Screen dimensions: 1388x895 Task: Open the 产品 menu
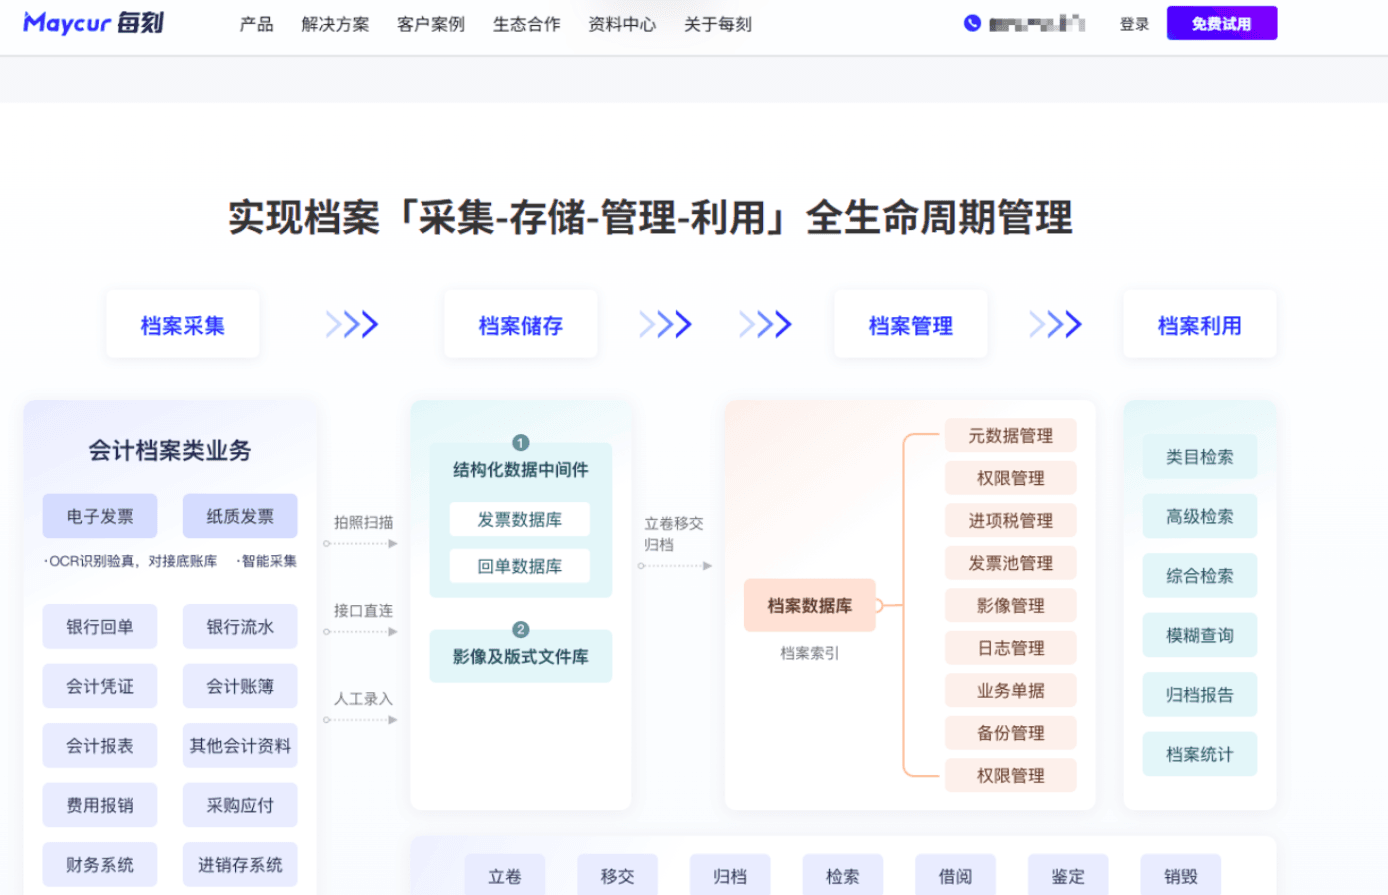point(257,24)
